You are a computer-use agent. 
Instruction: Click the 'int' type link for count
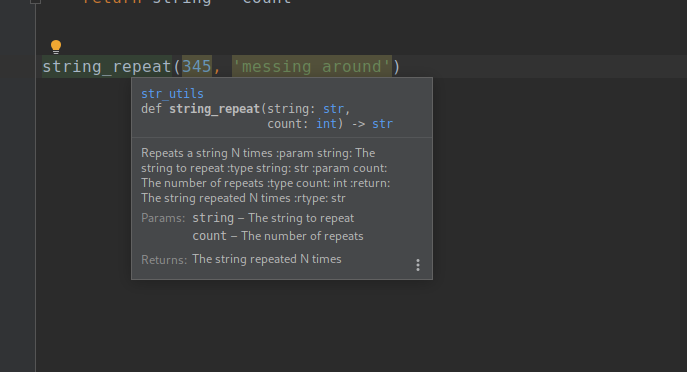click(326, 124)
